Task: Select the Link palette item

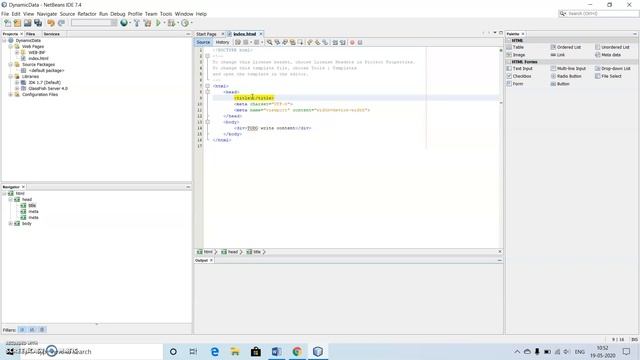Action: click(x=558, y=55)
